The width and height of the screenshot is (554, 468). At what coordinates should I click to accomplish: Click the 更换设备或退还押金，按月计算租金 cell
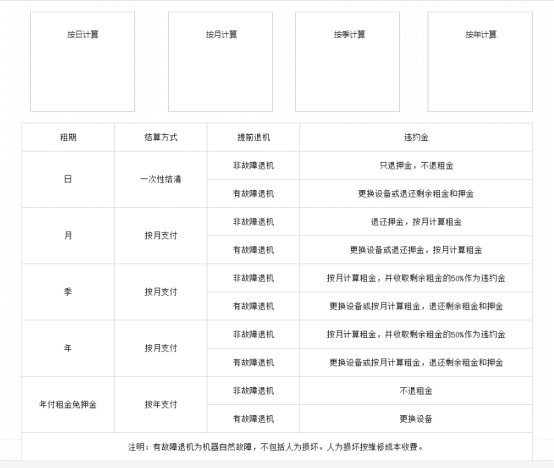tap(416, 250)
